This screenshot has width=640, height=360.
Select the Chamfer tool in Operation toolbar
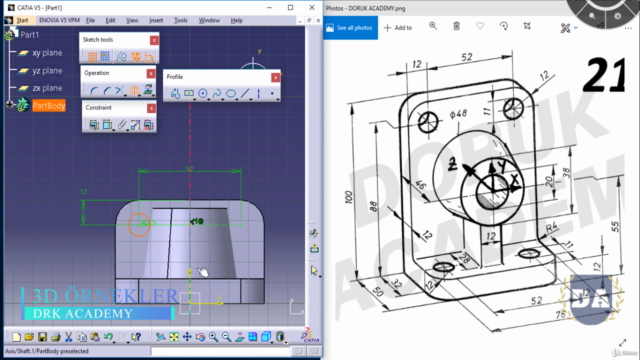pyautogui.click(x=107, y=91)
